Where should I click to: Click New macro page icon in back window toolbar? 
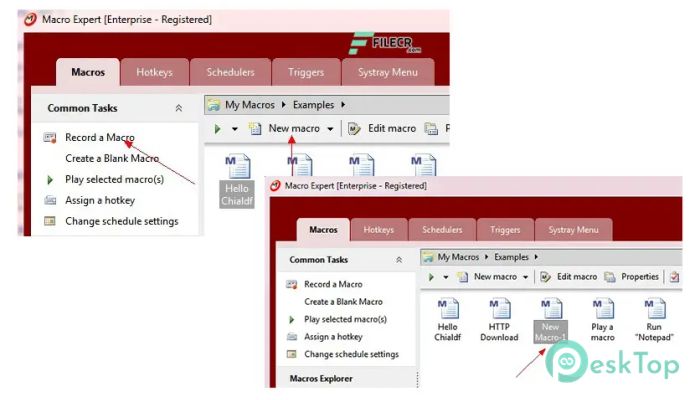pyautogui.click(x=255, y=129)
